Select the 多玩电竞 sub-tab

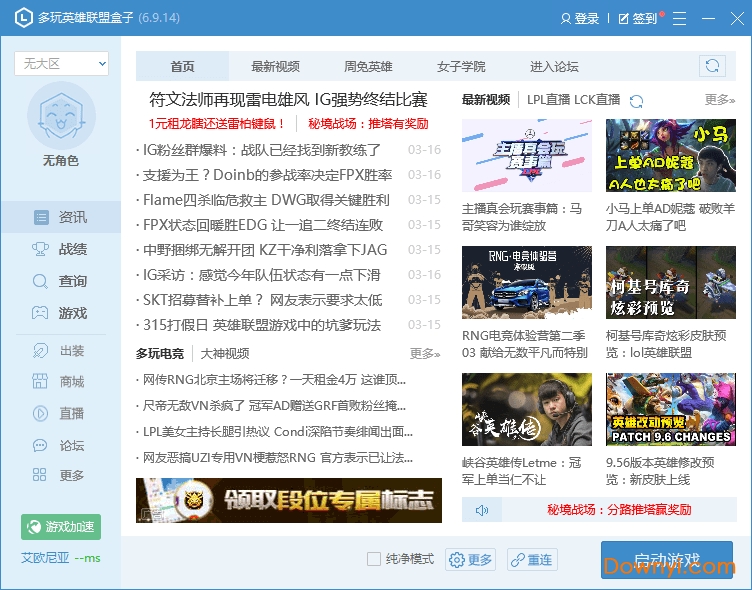[x=160, y=354]
